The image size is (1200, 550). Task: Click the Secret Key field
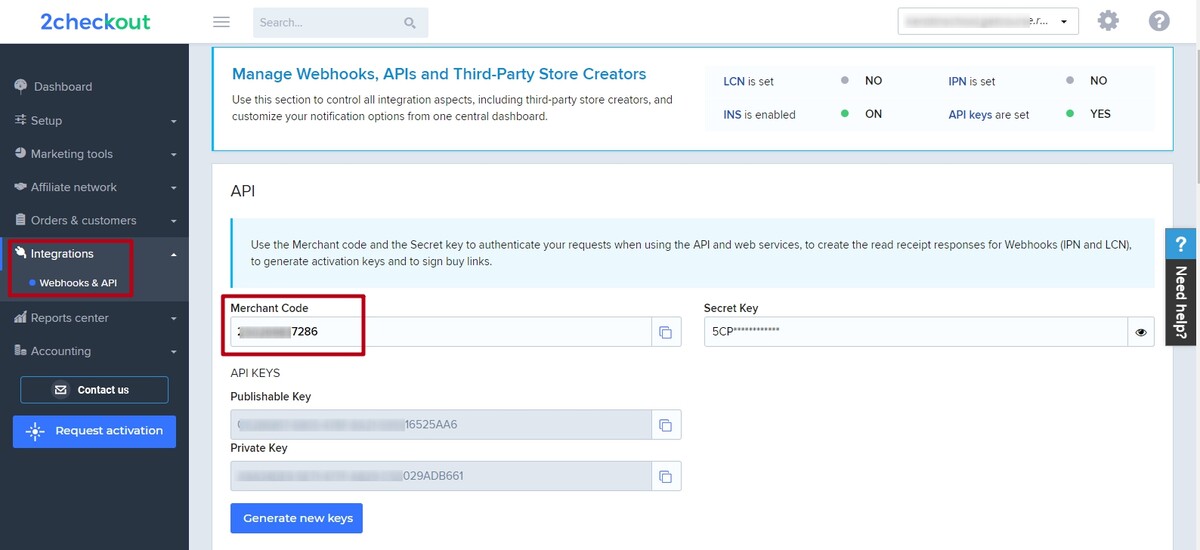(916, 332)
